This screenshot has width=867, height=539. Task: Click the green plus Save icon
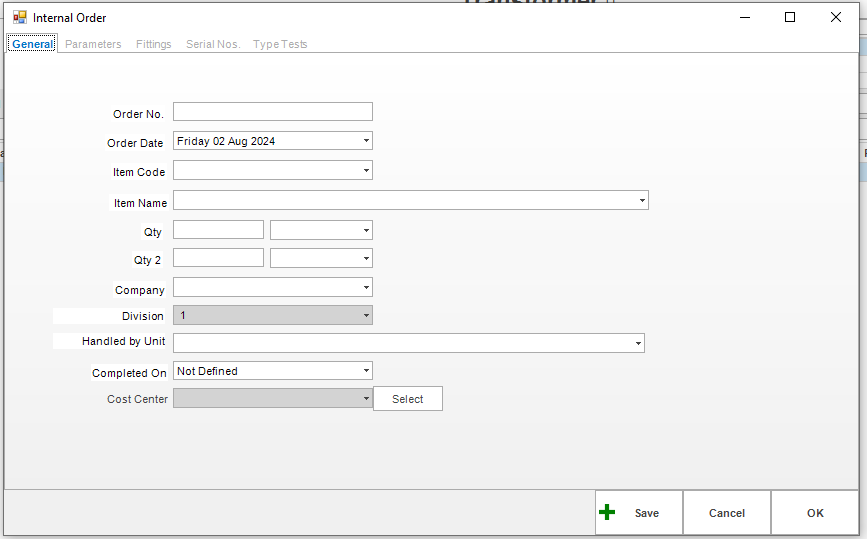(x=607, y=513)
